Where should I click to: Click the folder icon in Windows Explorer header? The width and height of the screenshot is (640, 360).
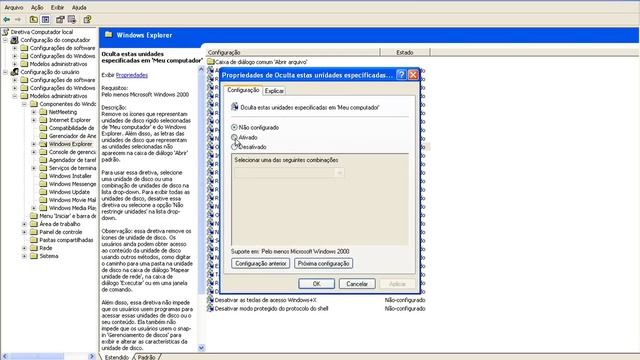point(109,35)
